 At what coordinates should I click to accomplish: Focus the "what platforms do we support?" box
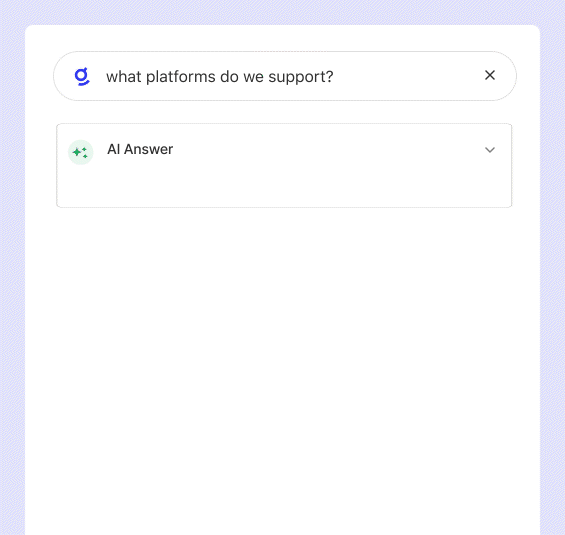[285, 76]
